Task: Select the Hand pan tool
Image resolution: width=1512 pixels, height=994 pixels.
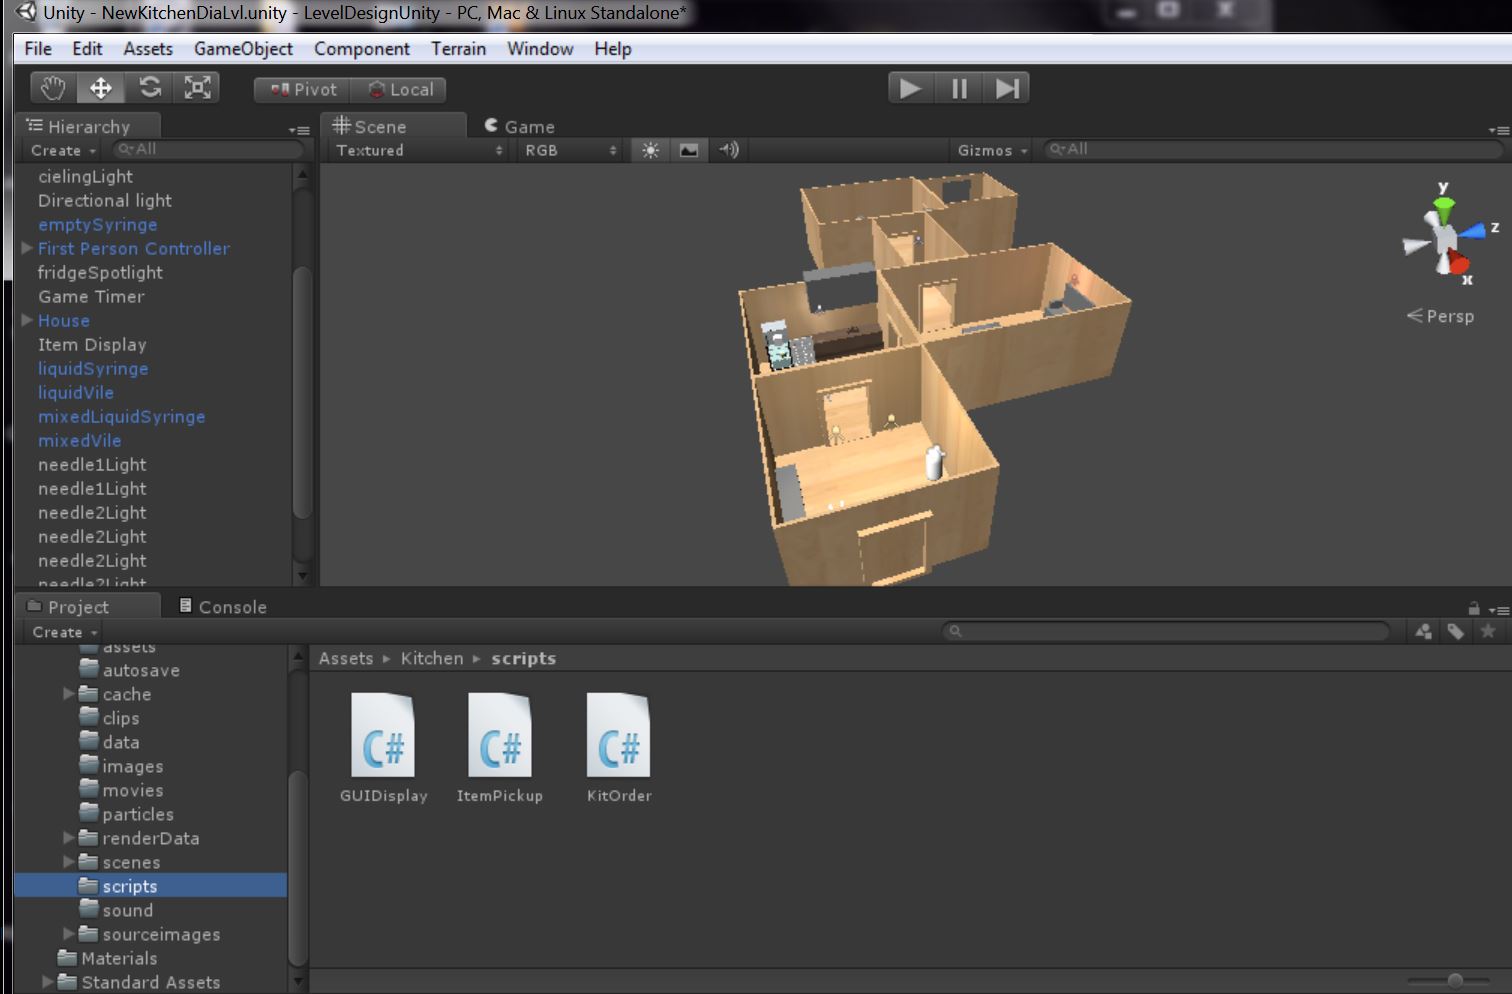Action: click(51, 88)
